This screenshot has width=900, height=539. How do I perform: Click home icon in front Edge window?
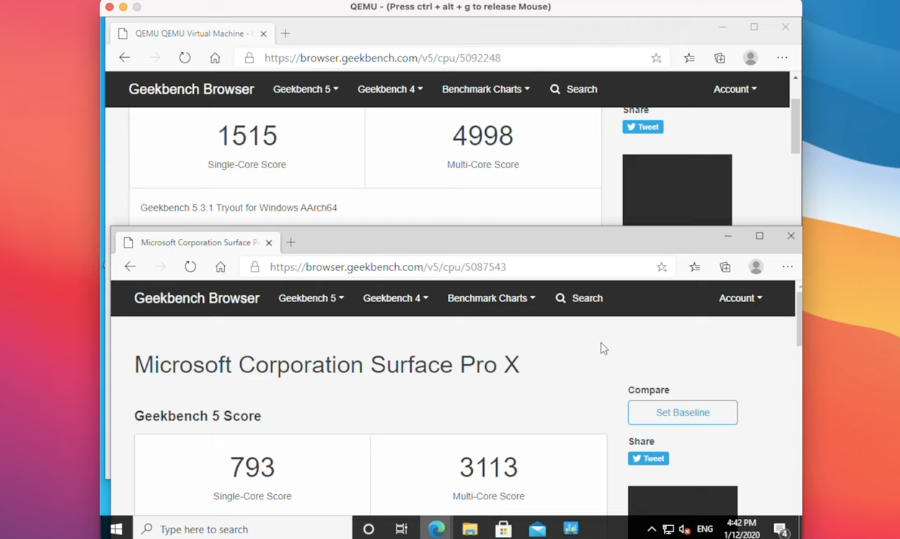pos(220,267)
